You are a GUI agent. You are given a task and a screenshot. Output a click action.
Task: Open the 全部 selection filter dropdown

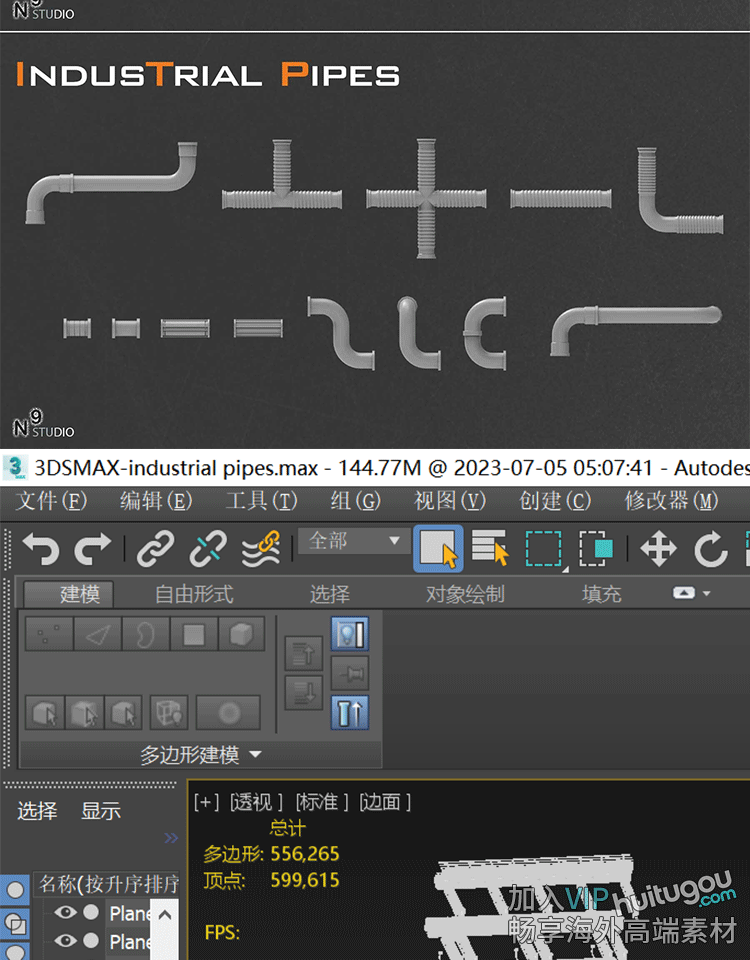tap(354, 541)
